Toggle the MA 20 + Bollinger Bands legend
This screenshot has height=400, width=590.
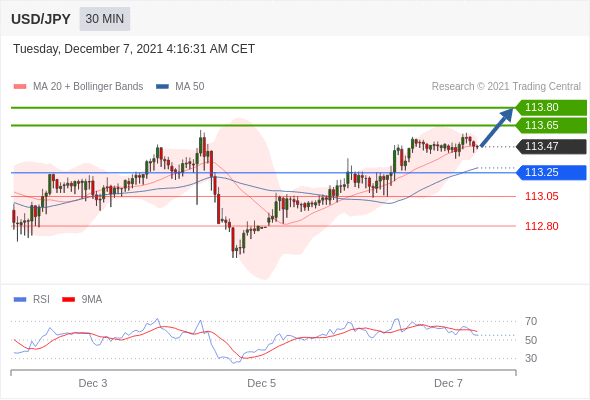point(78,87)
